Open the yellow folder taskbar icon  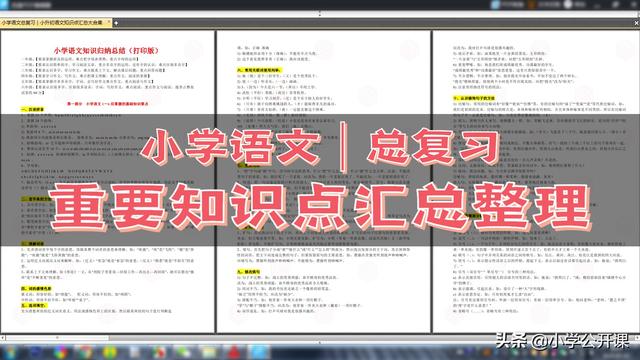(208, 352)
